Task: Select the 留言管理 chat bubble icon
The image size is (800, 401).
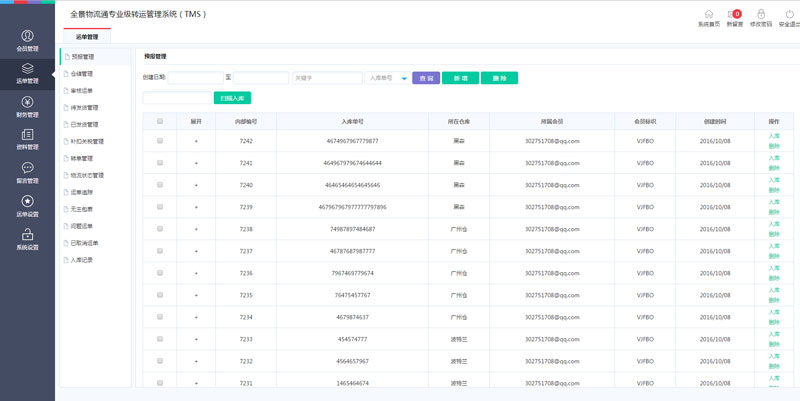Action: [x=27, y=170]
